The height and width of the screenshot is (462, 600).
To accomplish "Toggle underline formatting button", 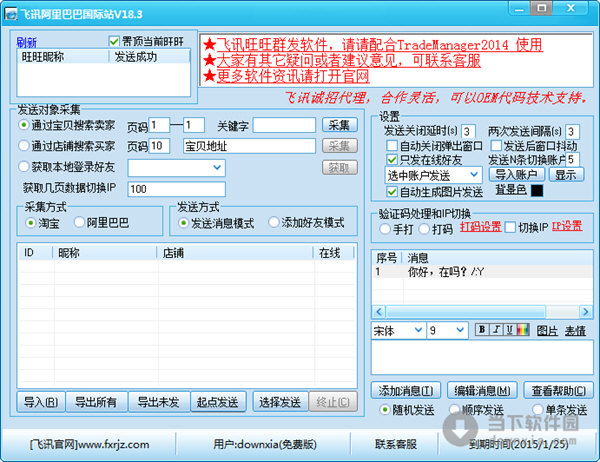I will [510, 330].
